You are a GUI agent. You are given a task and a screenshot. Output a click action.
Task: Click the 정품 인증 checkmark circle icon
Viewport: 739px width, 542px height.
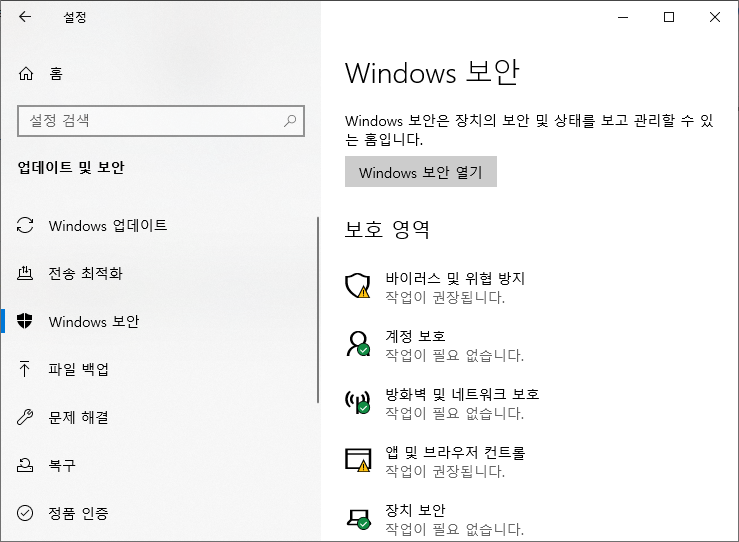(25, 513)
